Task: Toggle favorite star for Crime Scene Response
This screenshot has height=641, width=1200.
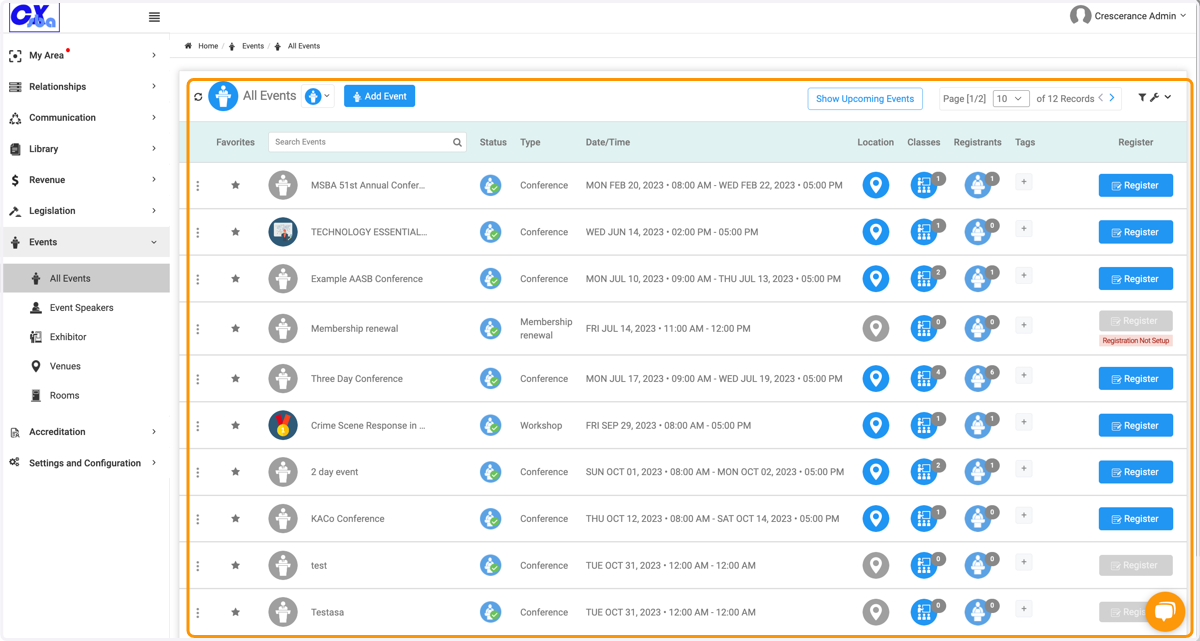Action: tap(236, 425)
